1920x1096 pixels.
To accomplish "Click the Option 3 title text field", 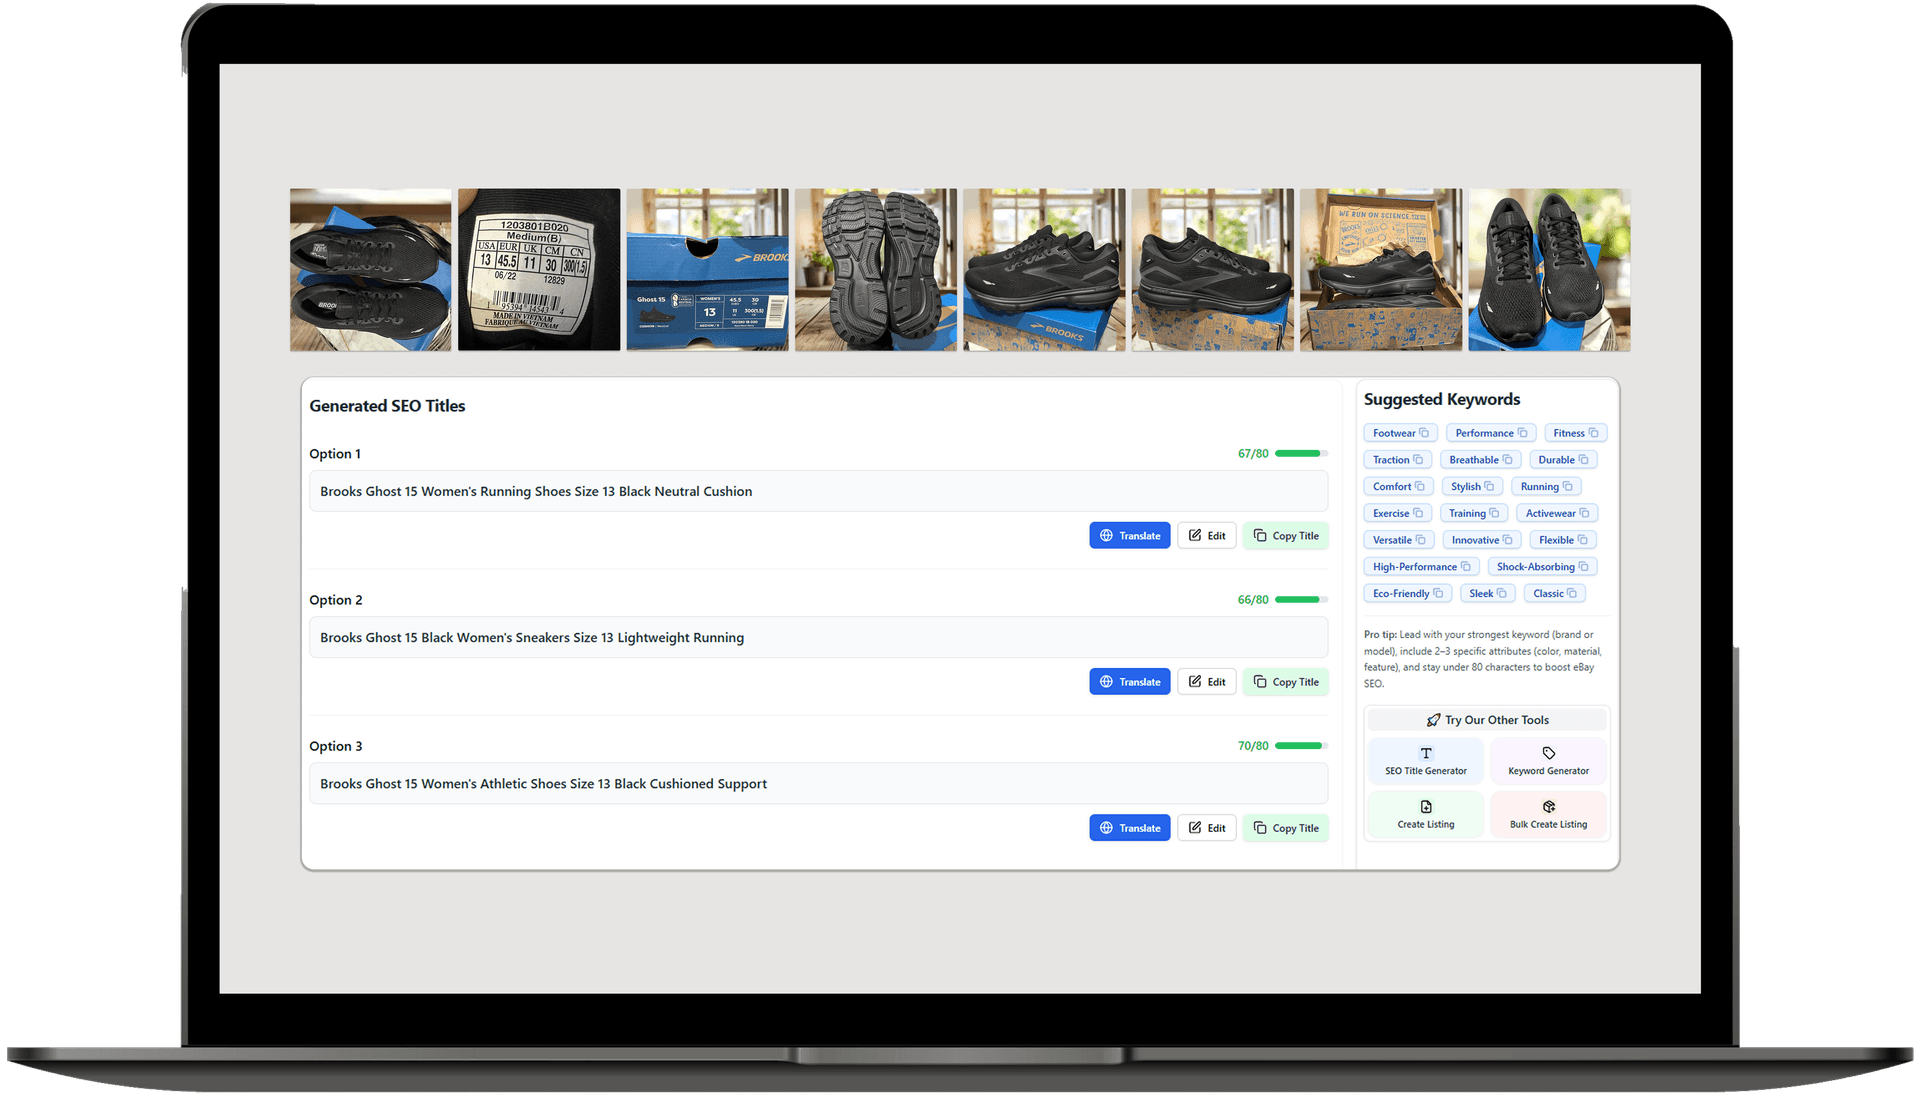I will pos(817,784).
